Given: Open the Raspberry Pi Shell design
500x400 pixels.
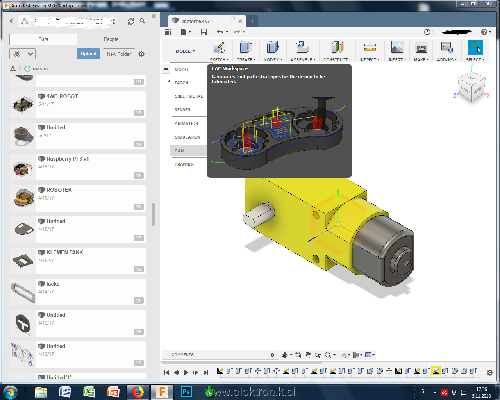Looking at the screenshot, I should (x=78, y=167).
